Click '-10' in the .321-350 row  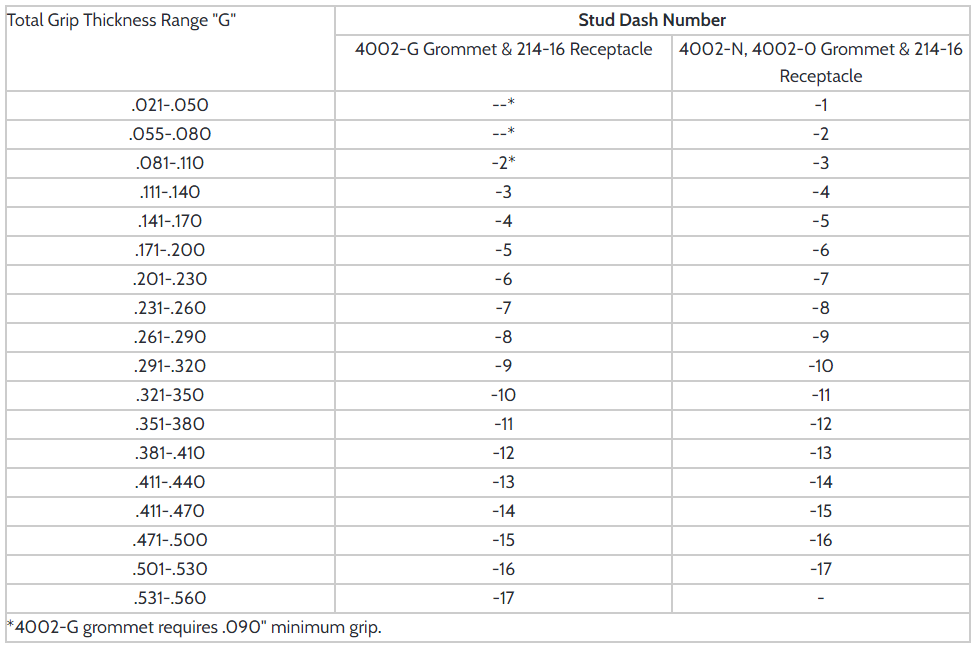[503, 395]
